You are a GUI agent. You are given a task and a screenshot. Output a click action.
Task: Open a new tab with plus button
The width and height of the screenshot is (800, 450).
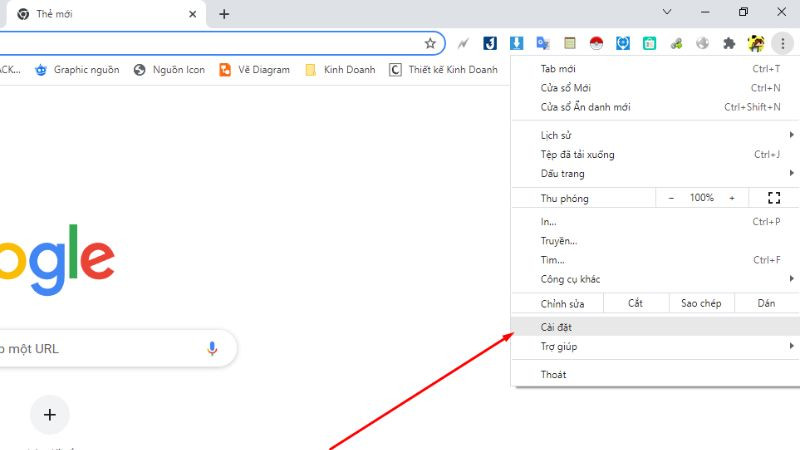coord(224,14)
